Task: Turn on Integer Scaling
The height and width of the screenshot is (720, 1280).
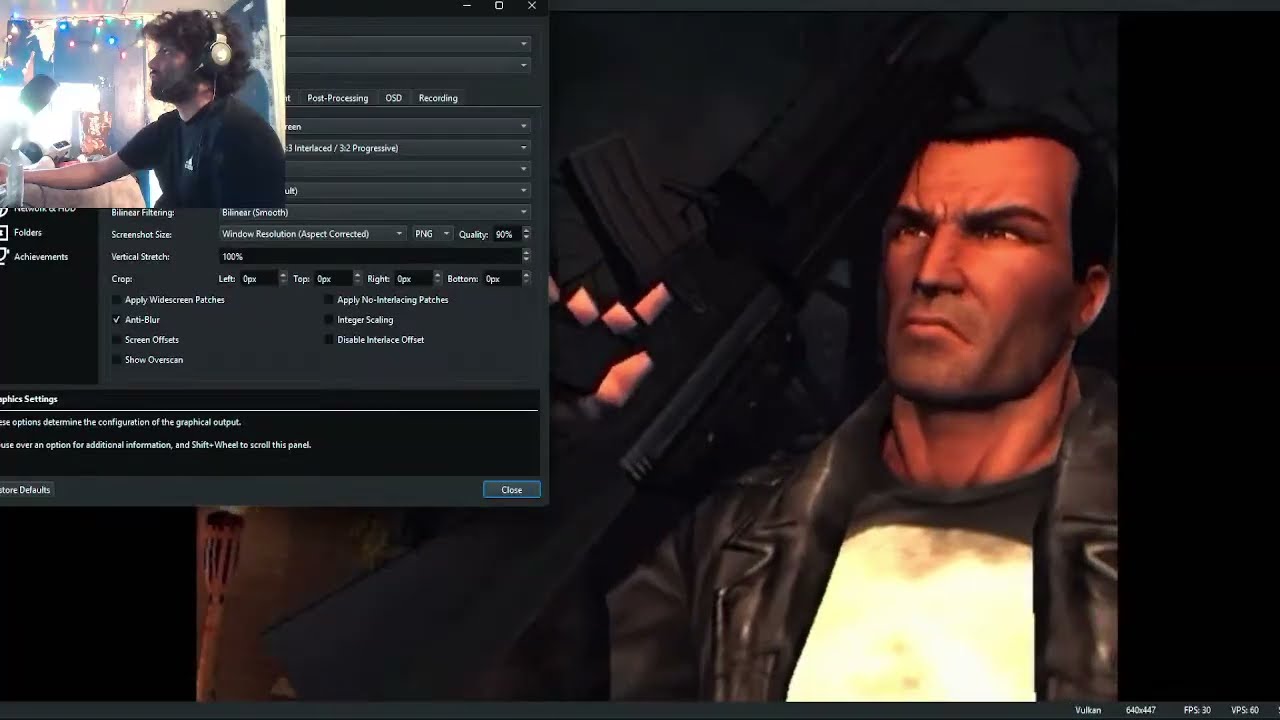Action: [329, 320]
